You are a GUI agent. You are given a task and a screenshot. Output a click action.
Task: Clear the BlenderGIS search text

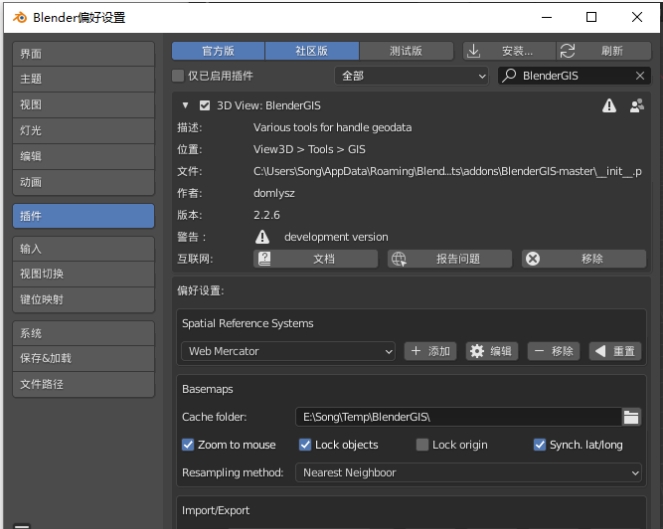(x=640, y=76)
